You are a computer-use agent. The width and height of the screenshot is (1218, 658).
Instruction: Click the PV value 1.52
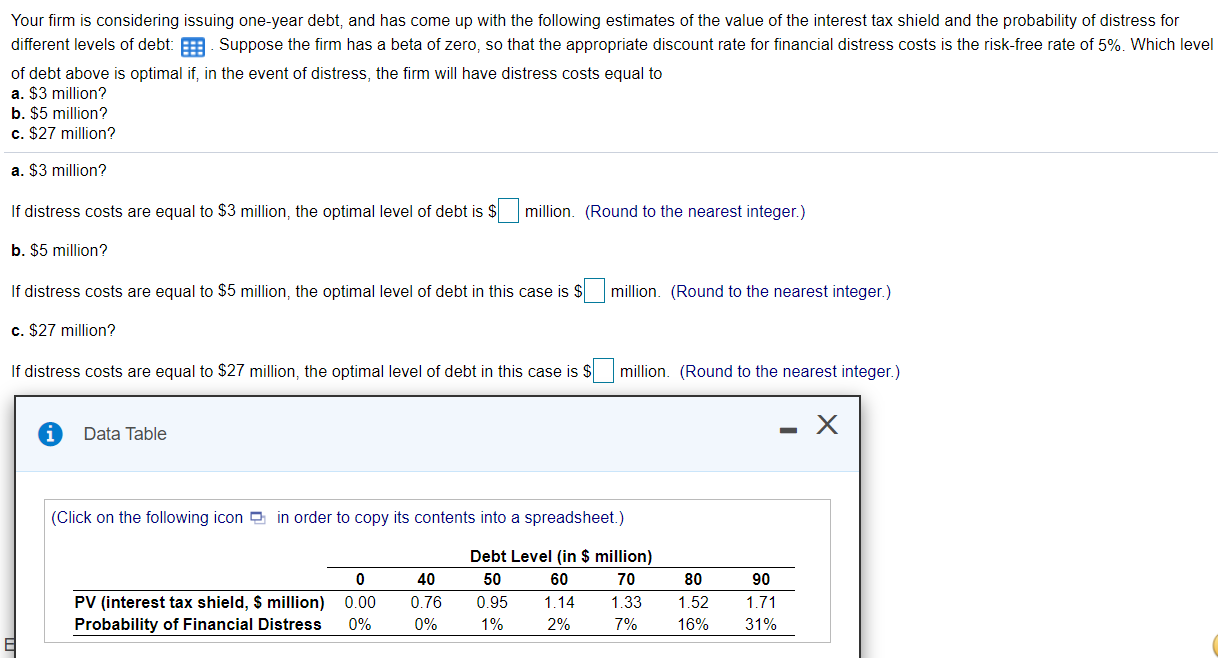[693, 602]
